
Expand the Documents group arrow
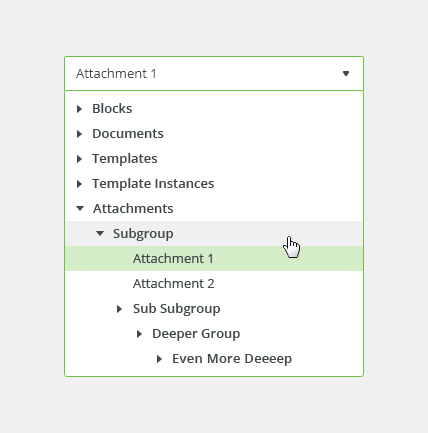(x=79, y=134)
